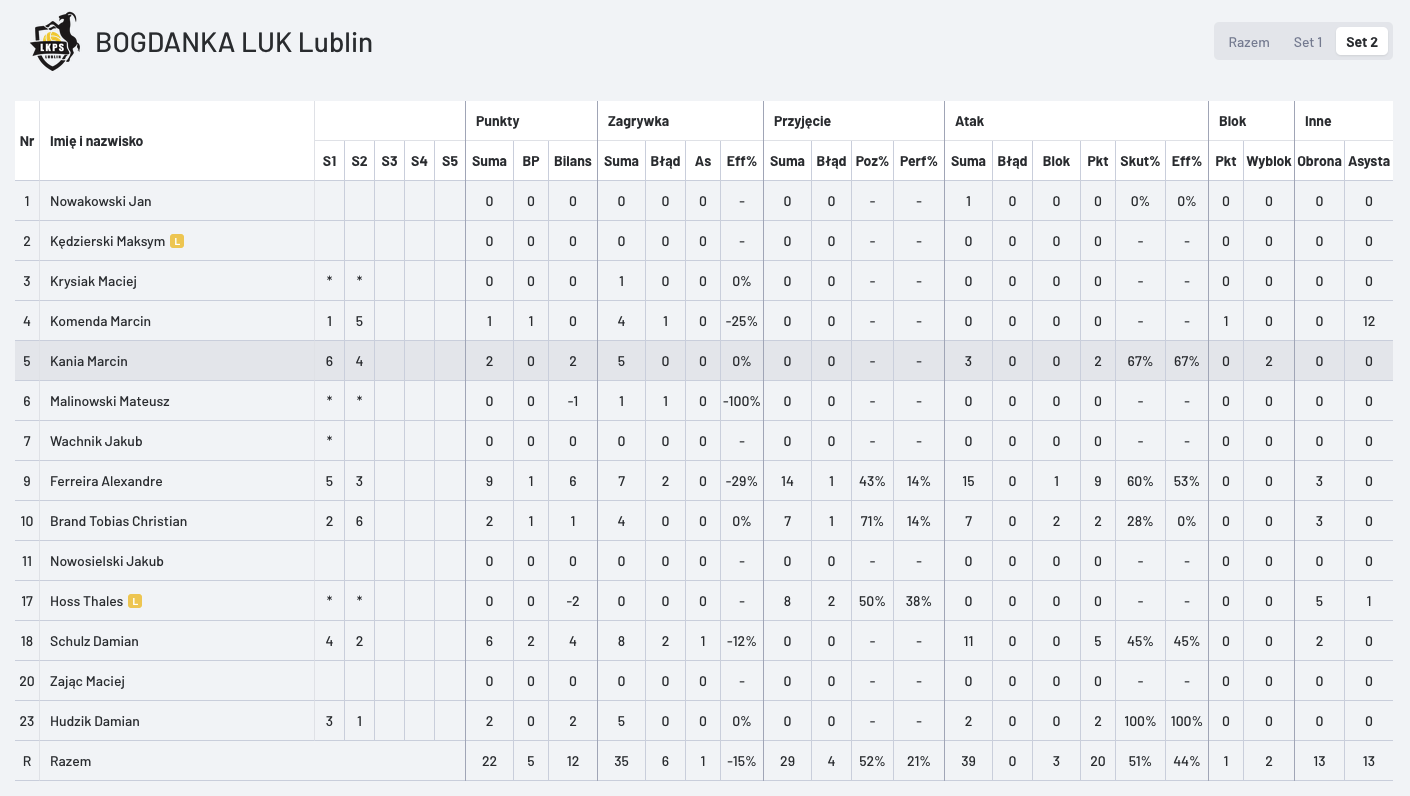Select the Kania Marcin row name

[89, 361]
